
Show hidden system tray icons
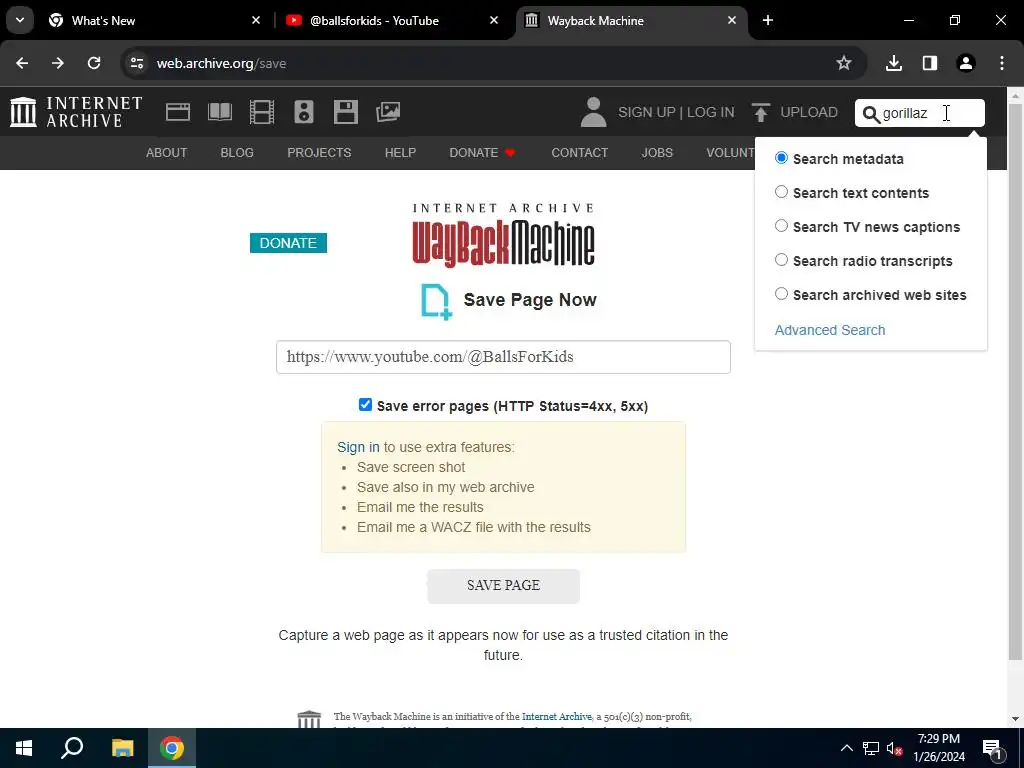(x=846, y=748)
